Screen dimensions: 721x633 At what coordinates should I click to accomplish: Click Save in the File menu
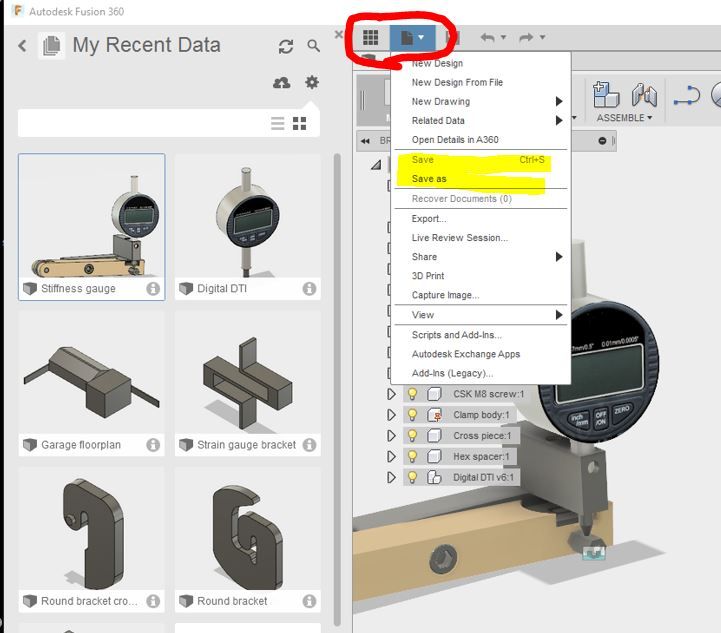(x=481, y=160)
